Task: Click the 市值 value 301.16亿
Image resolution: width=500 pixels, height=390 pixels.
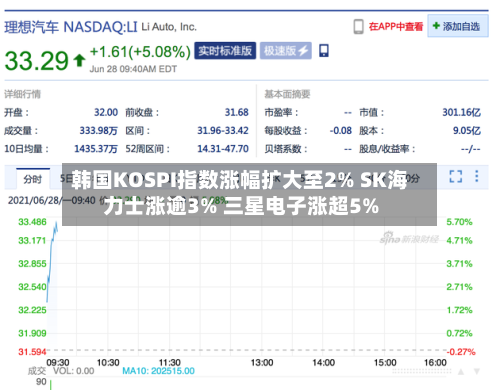Action: click(x=461, y=112)
